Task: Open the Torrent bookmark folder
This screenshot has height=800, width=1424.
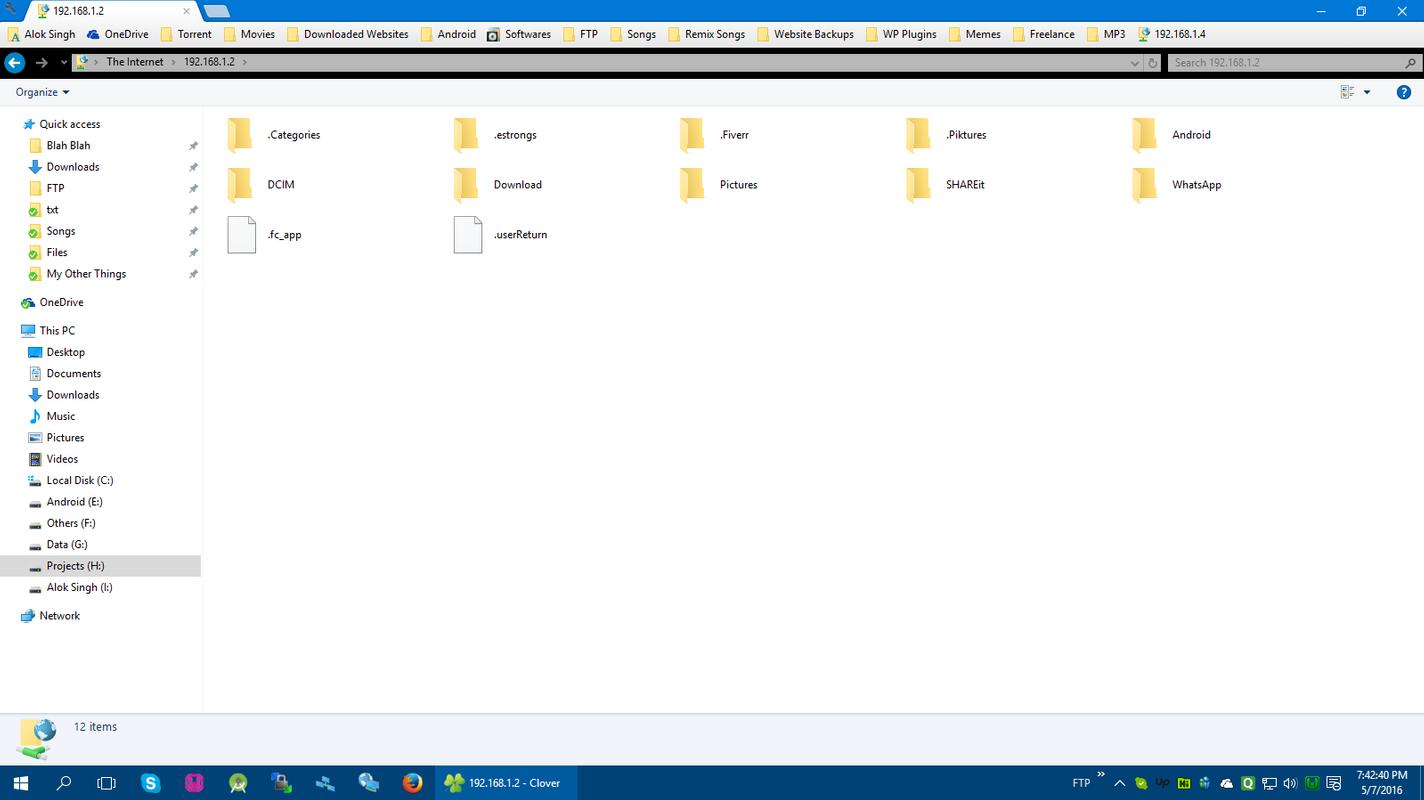Action: tap(186, 34)
